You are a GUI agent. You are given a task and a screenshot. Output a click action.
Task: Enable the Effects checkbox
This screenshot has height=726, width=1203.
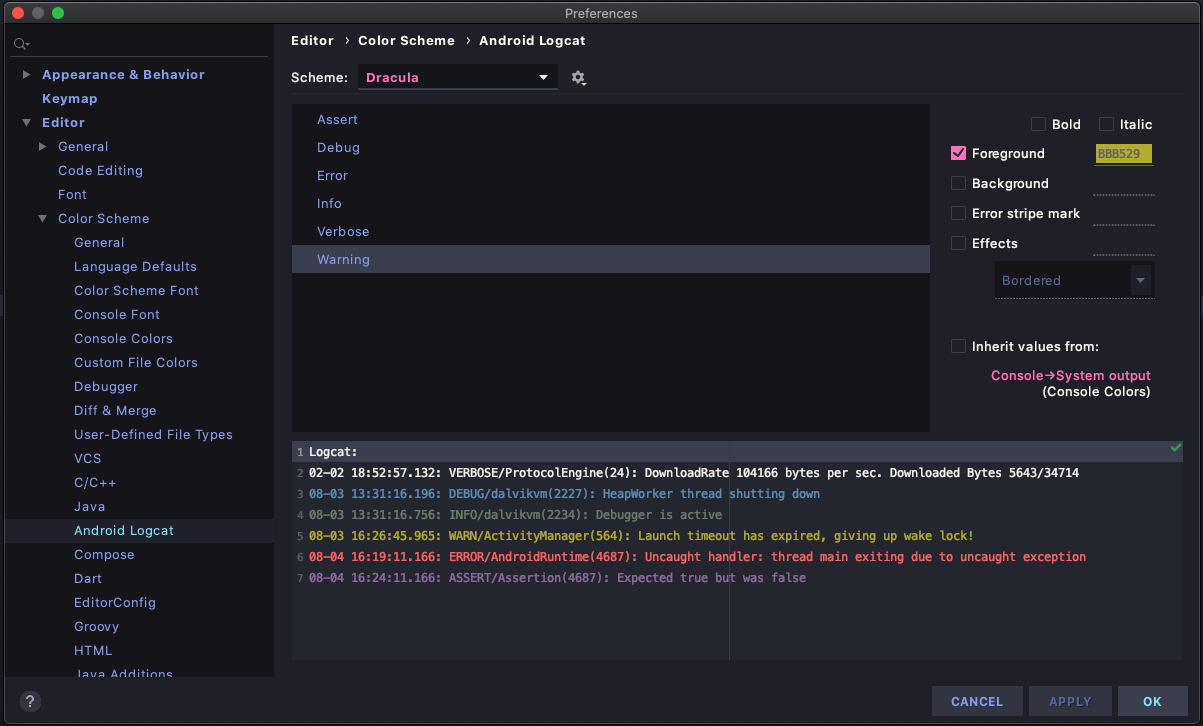pyautogui.click(x=958, y=243)
